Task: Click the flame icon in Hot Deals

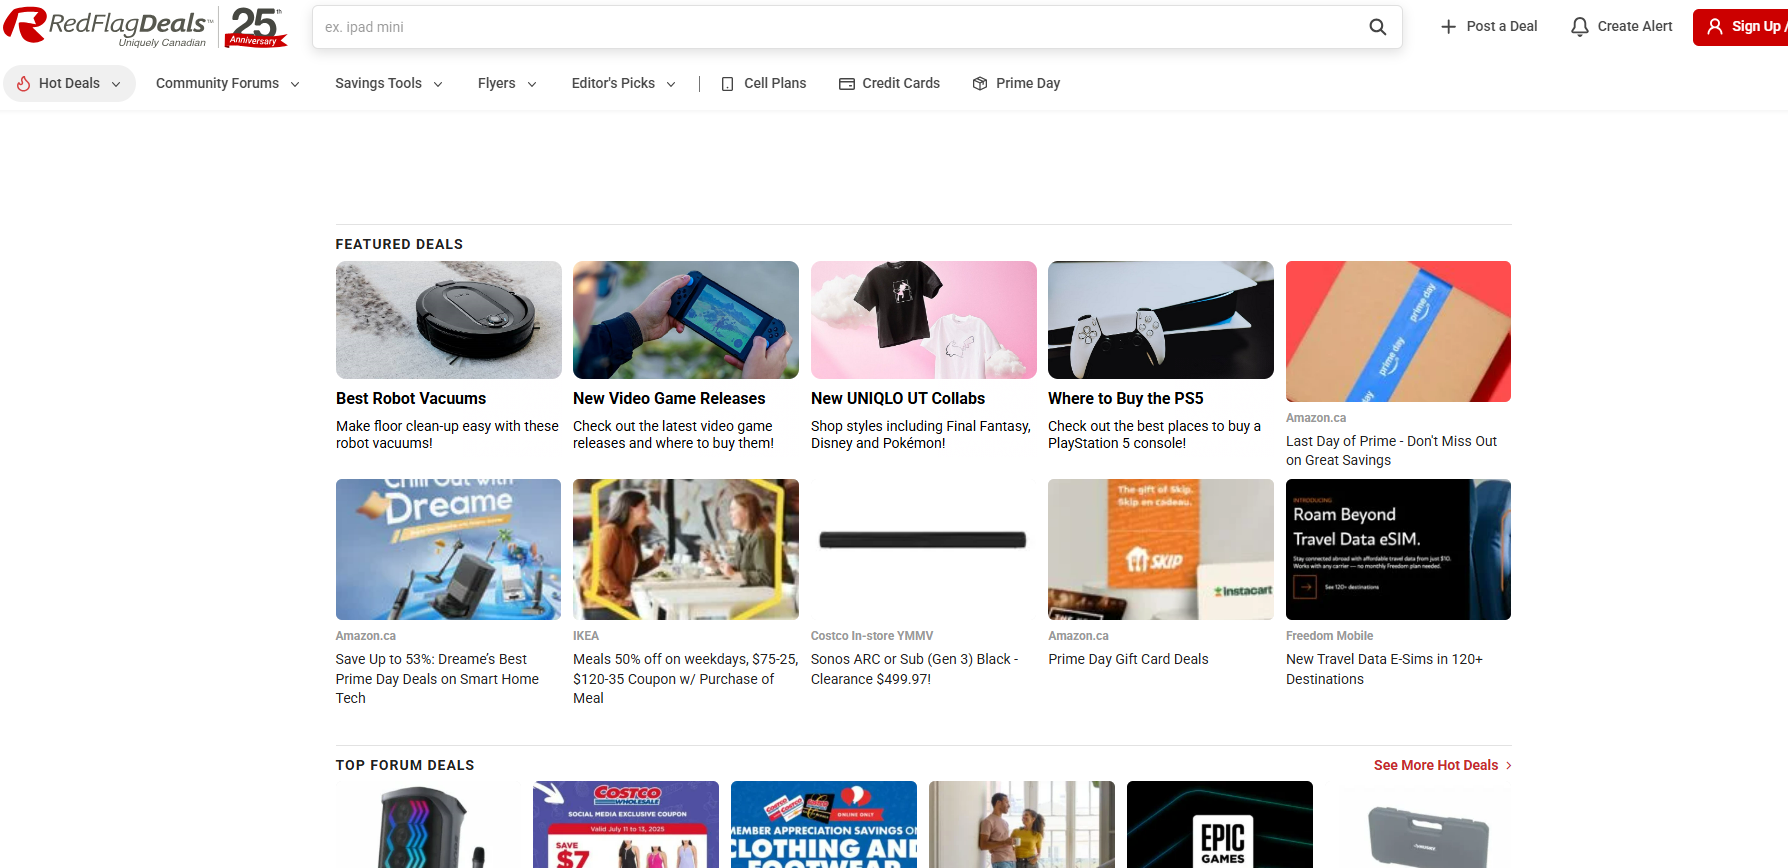Action: 24,83
